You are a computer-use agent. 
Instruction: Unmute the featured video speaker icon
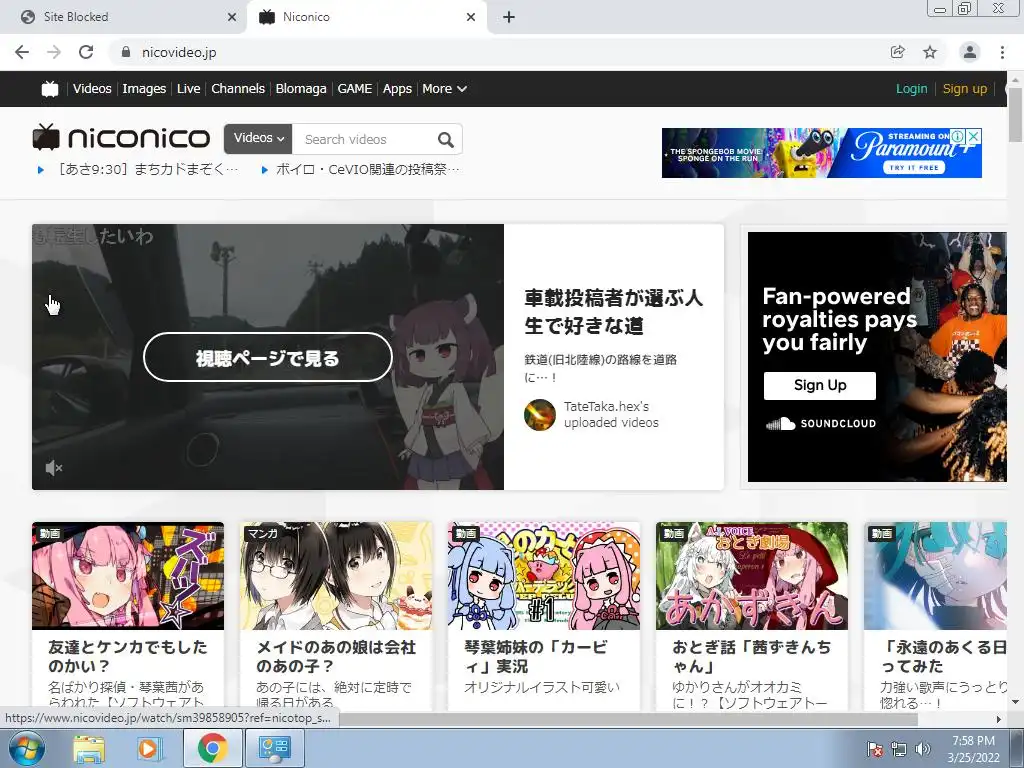[54, 468]
